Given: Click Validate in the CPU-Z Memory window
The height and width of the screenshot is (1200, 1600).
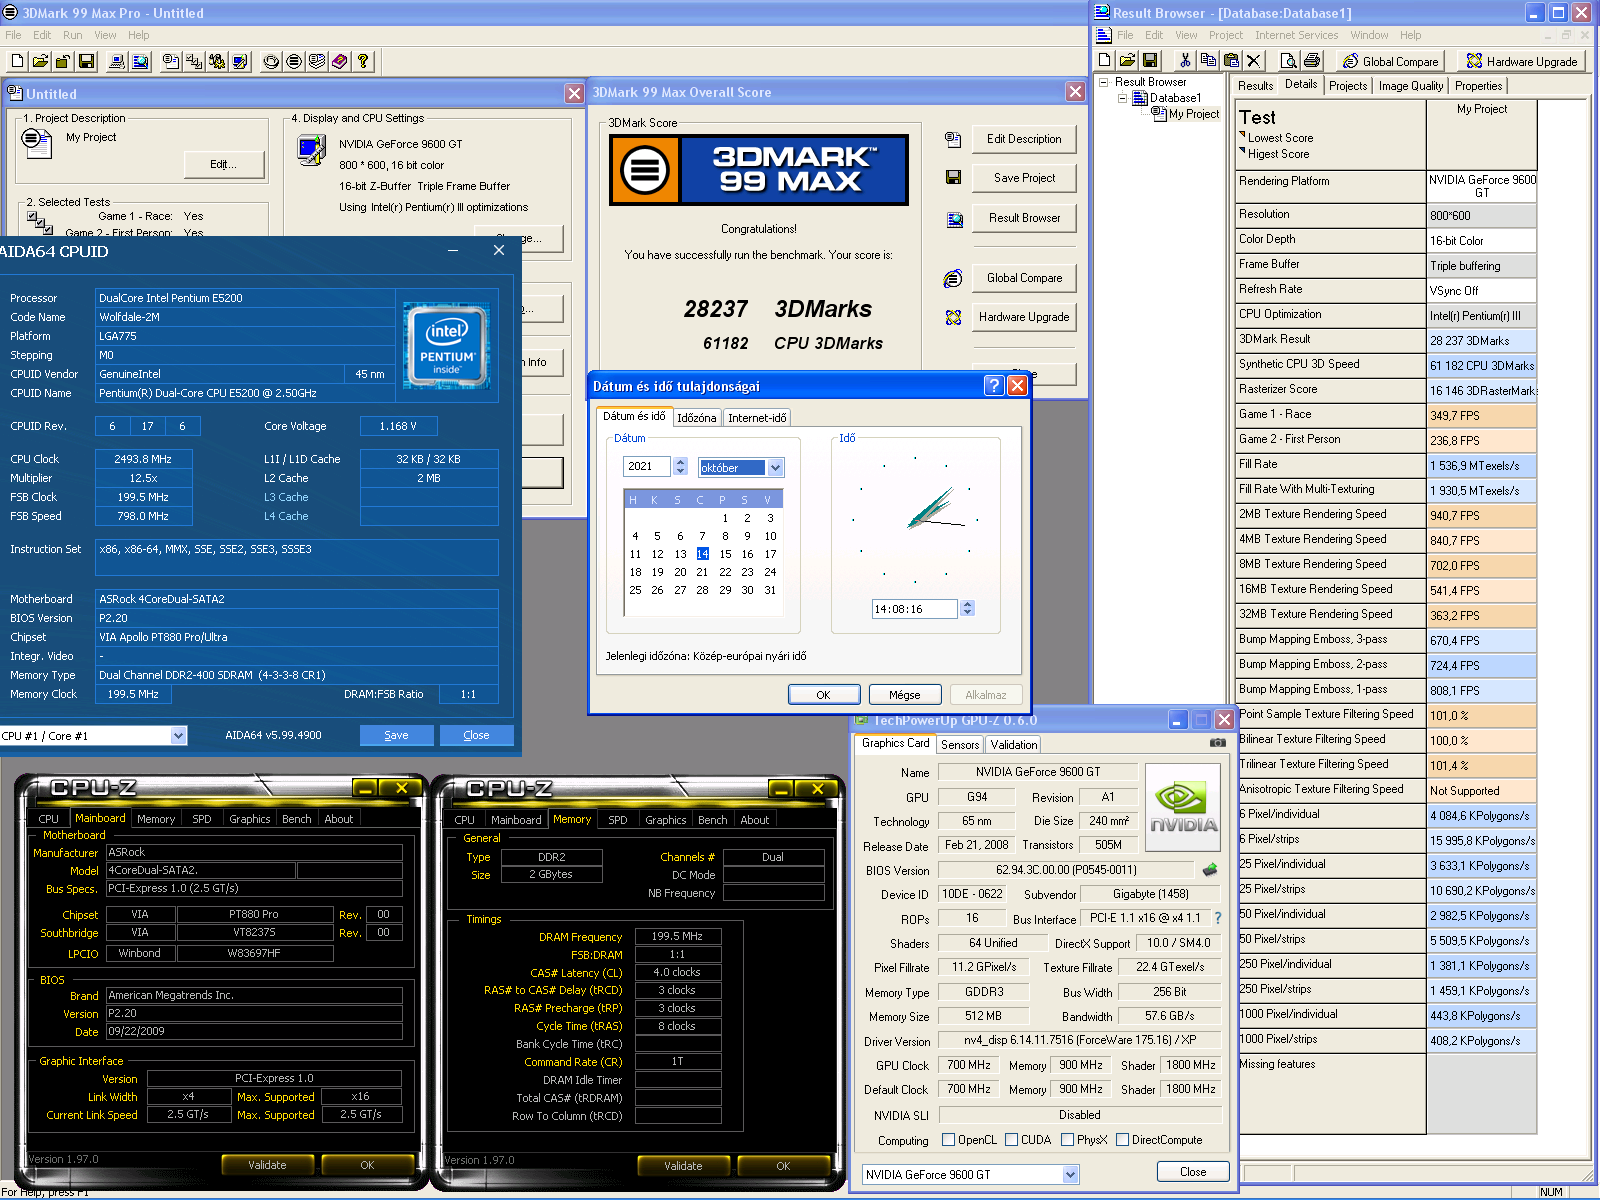Looking at the screenshot, I should (x=683, y=1165).
